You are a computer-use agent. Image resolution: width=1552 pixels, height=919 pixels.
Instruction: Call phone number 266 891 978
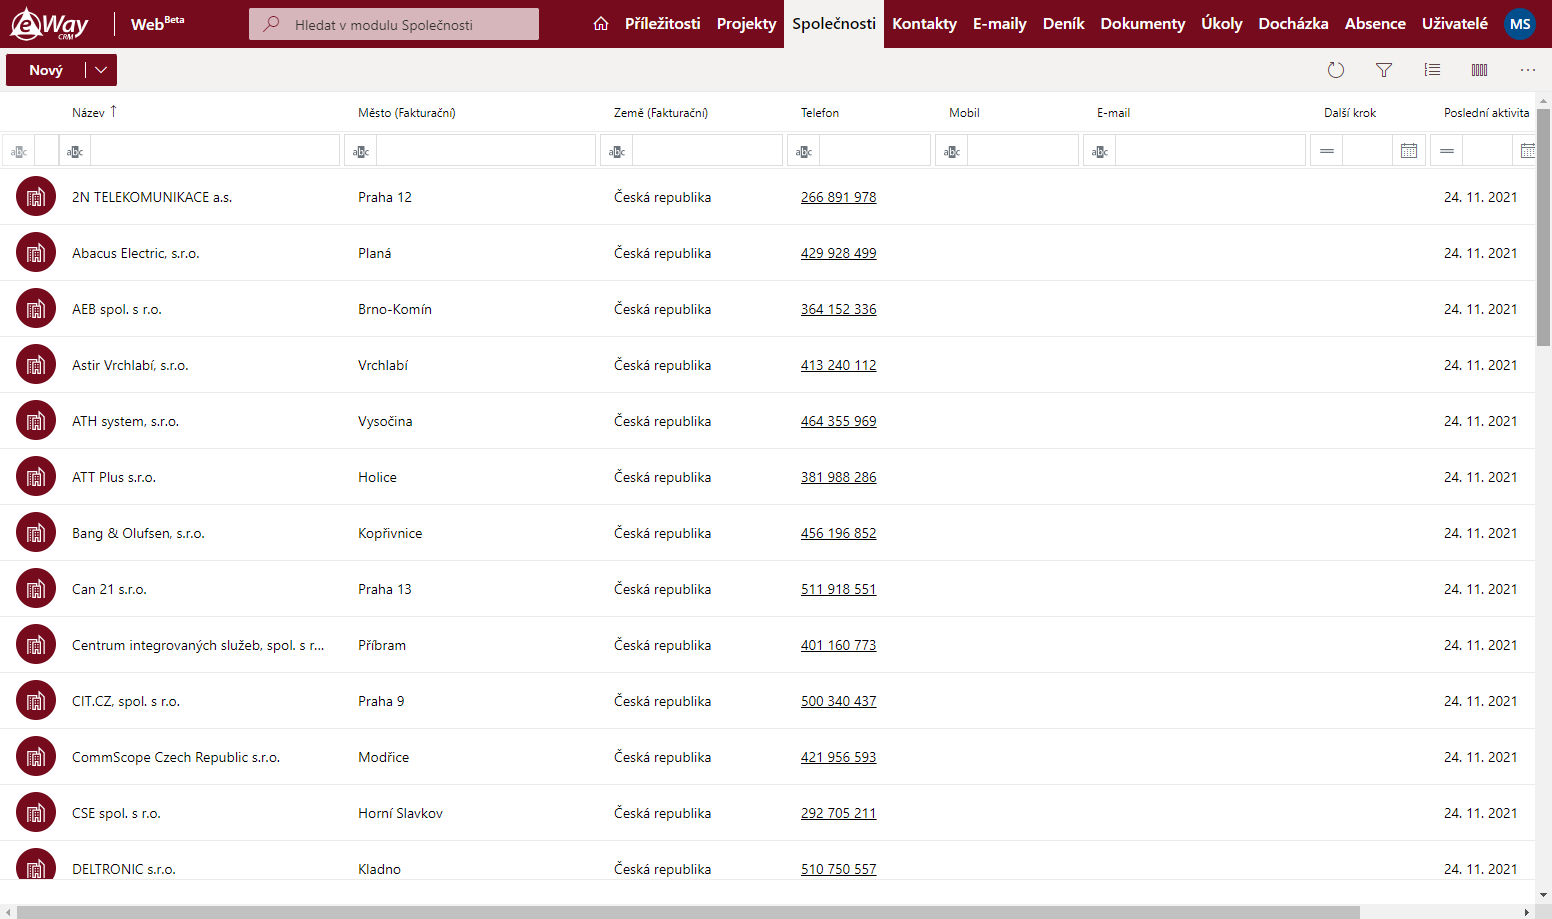coord(838,197)
